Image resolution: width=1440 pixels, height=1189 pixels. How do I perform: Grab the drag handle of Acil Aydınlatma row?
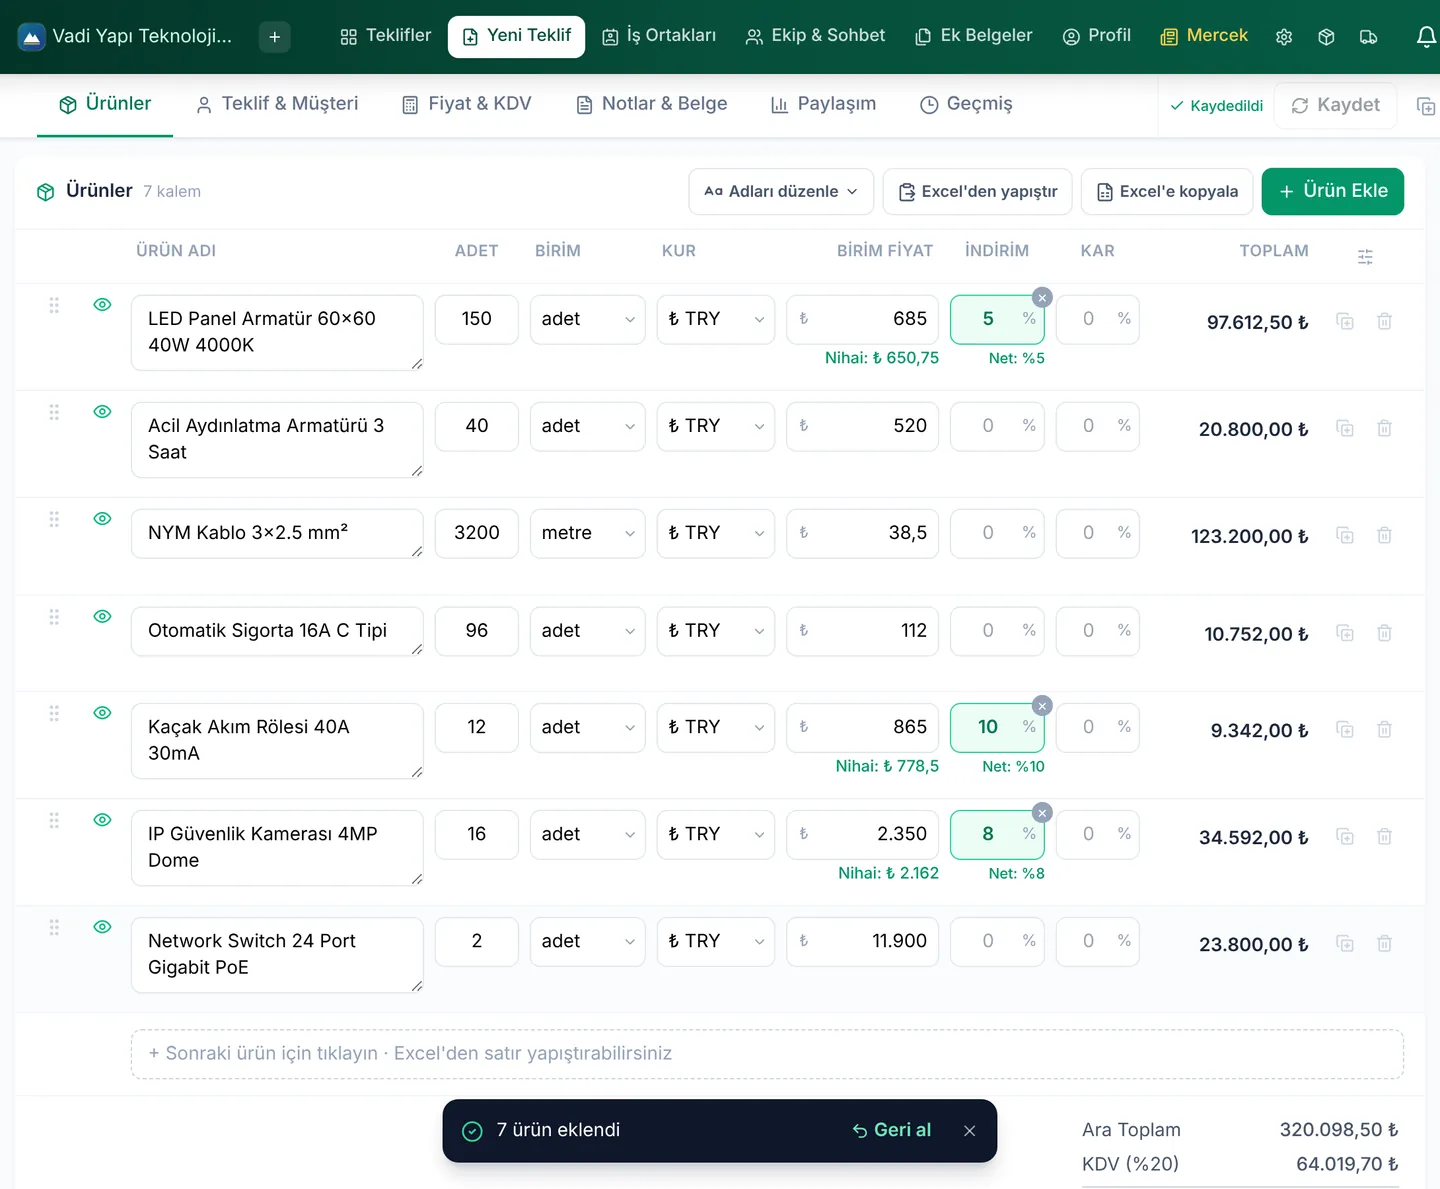54,412
